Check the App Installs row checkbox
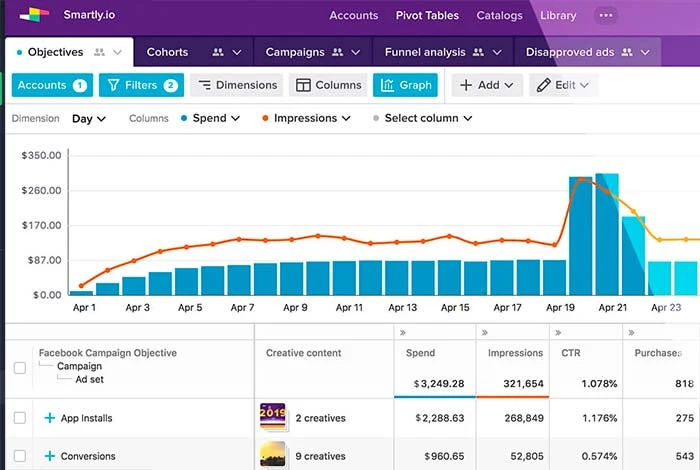This screenshot has width=700, height=470. [20, 418]
